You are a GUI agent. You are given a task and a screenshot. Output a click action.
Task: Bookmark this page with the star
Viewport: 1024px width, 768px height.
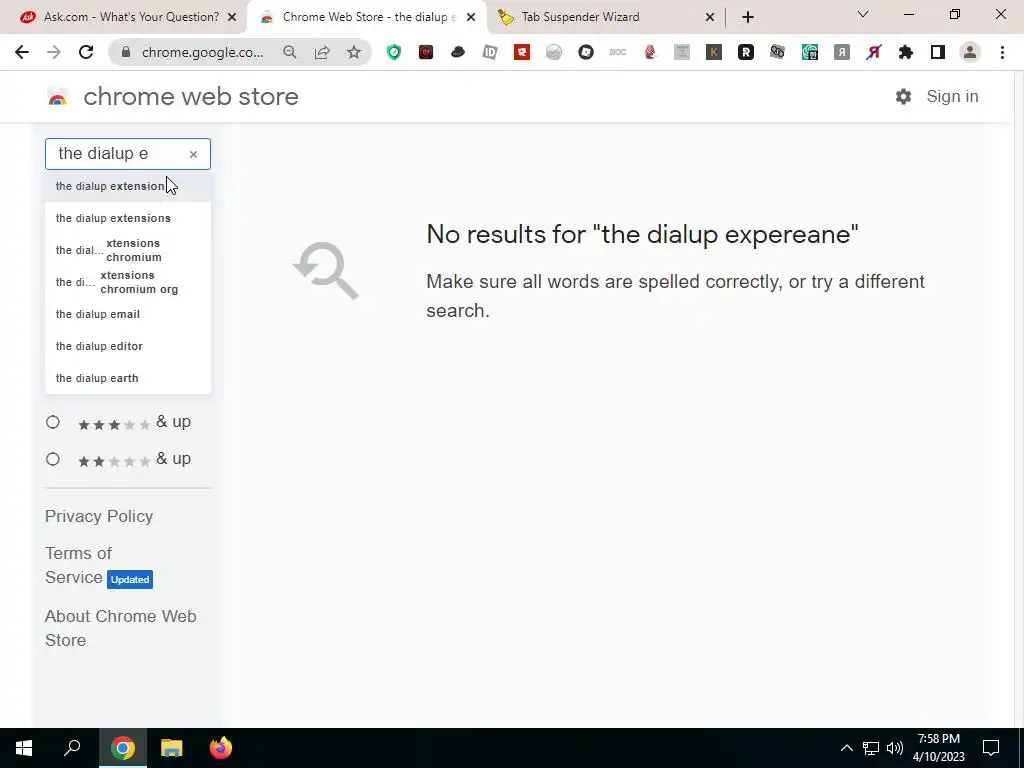(x=354, y=52)
